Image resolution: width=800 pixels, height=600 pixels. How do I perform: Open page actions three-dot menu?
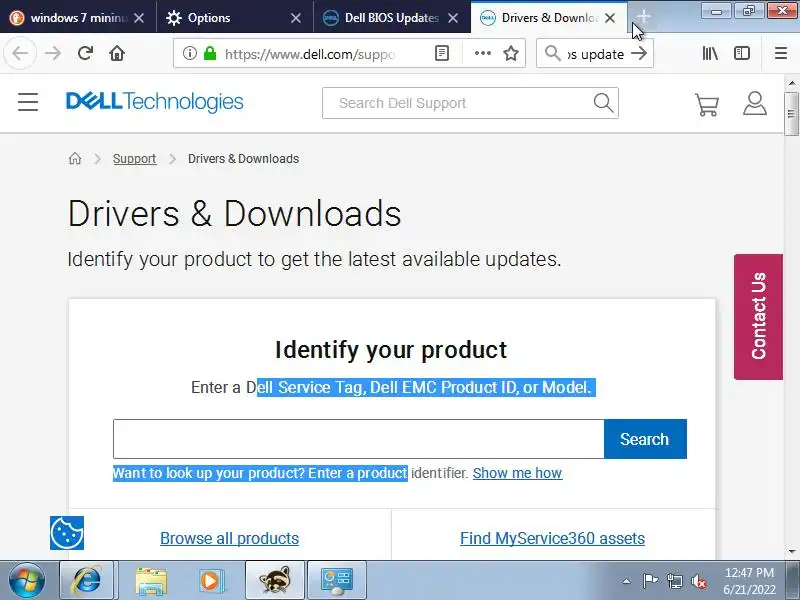click(x=483, y=54)
